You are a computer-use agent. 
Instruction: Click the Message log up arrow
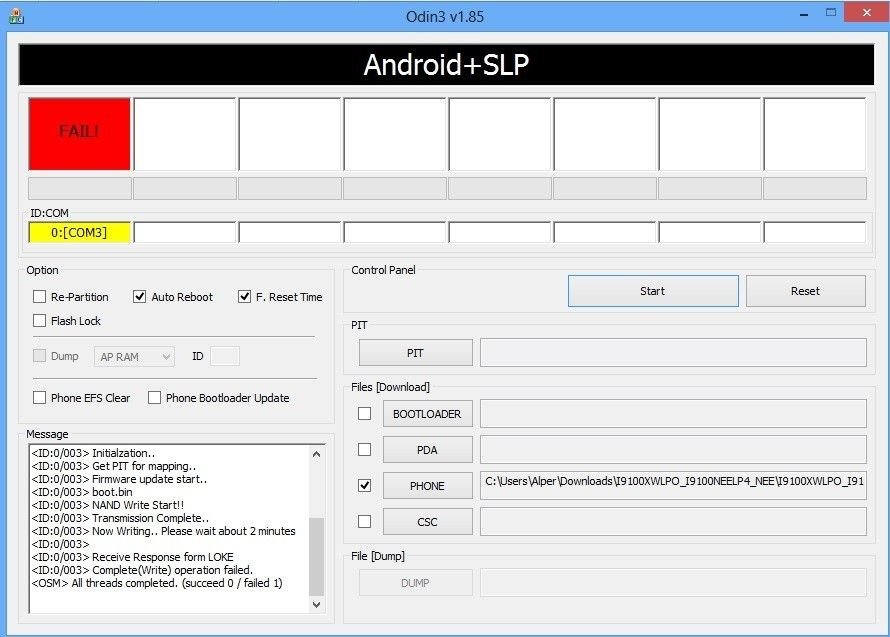click(317, 454)
